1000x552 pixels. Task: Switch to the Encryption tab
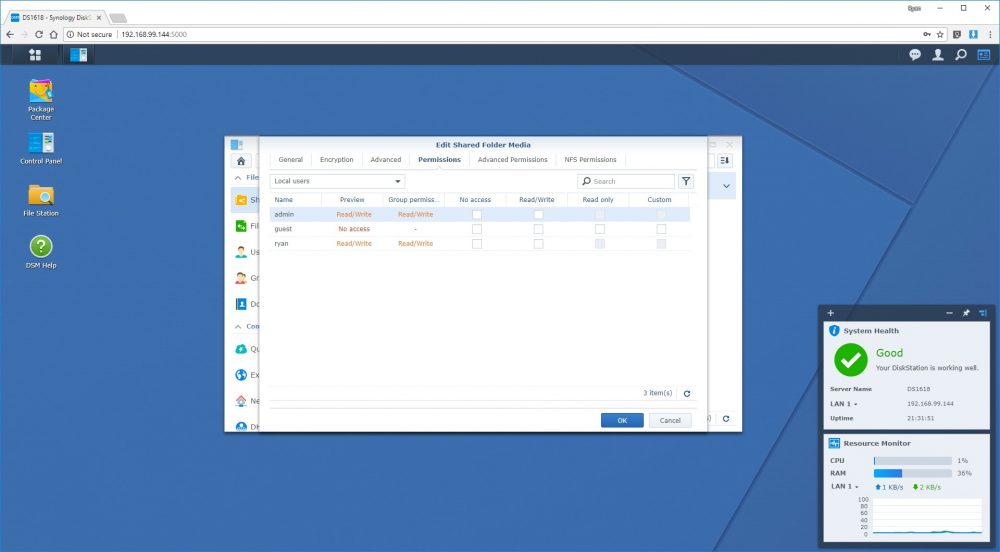[336, 160]
